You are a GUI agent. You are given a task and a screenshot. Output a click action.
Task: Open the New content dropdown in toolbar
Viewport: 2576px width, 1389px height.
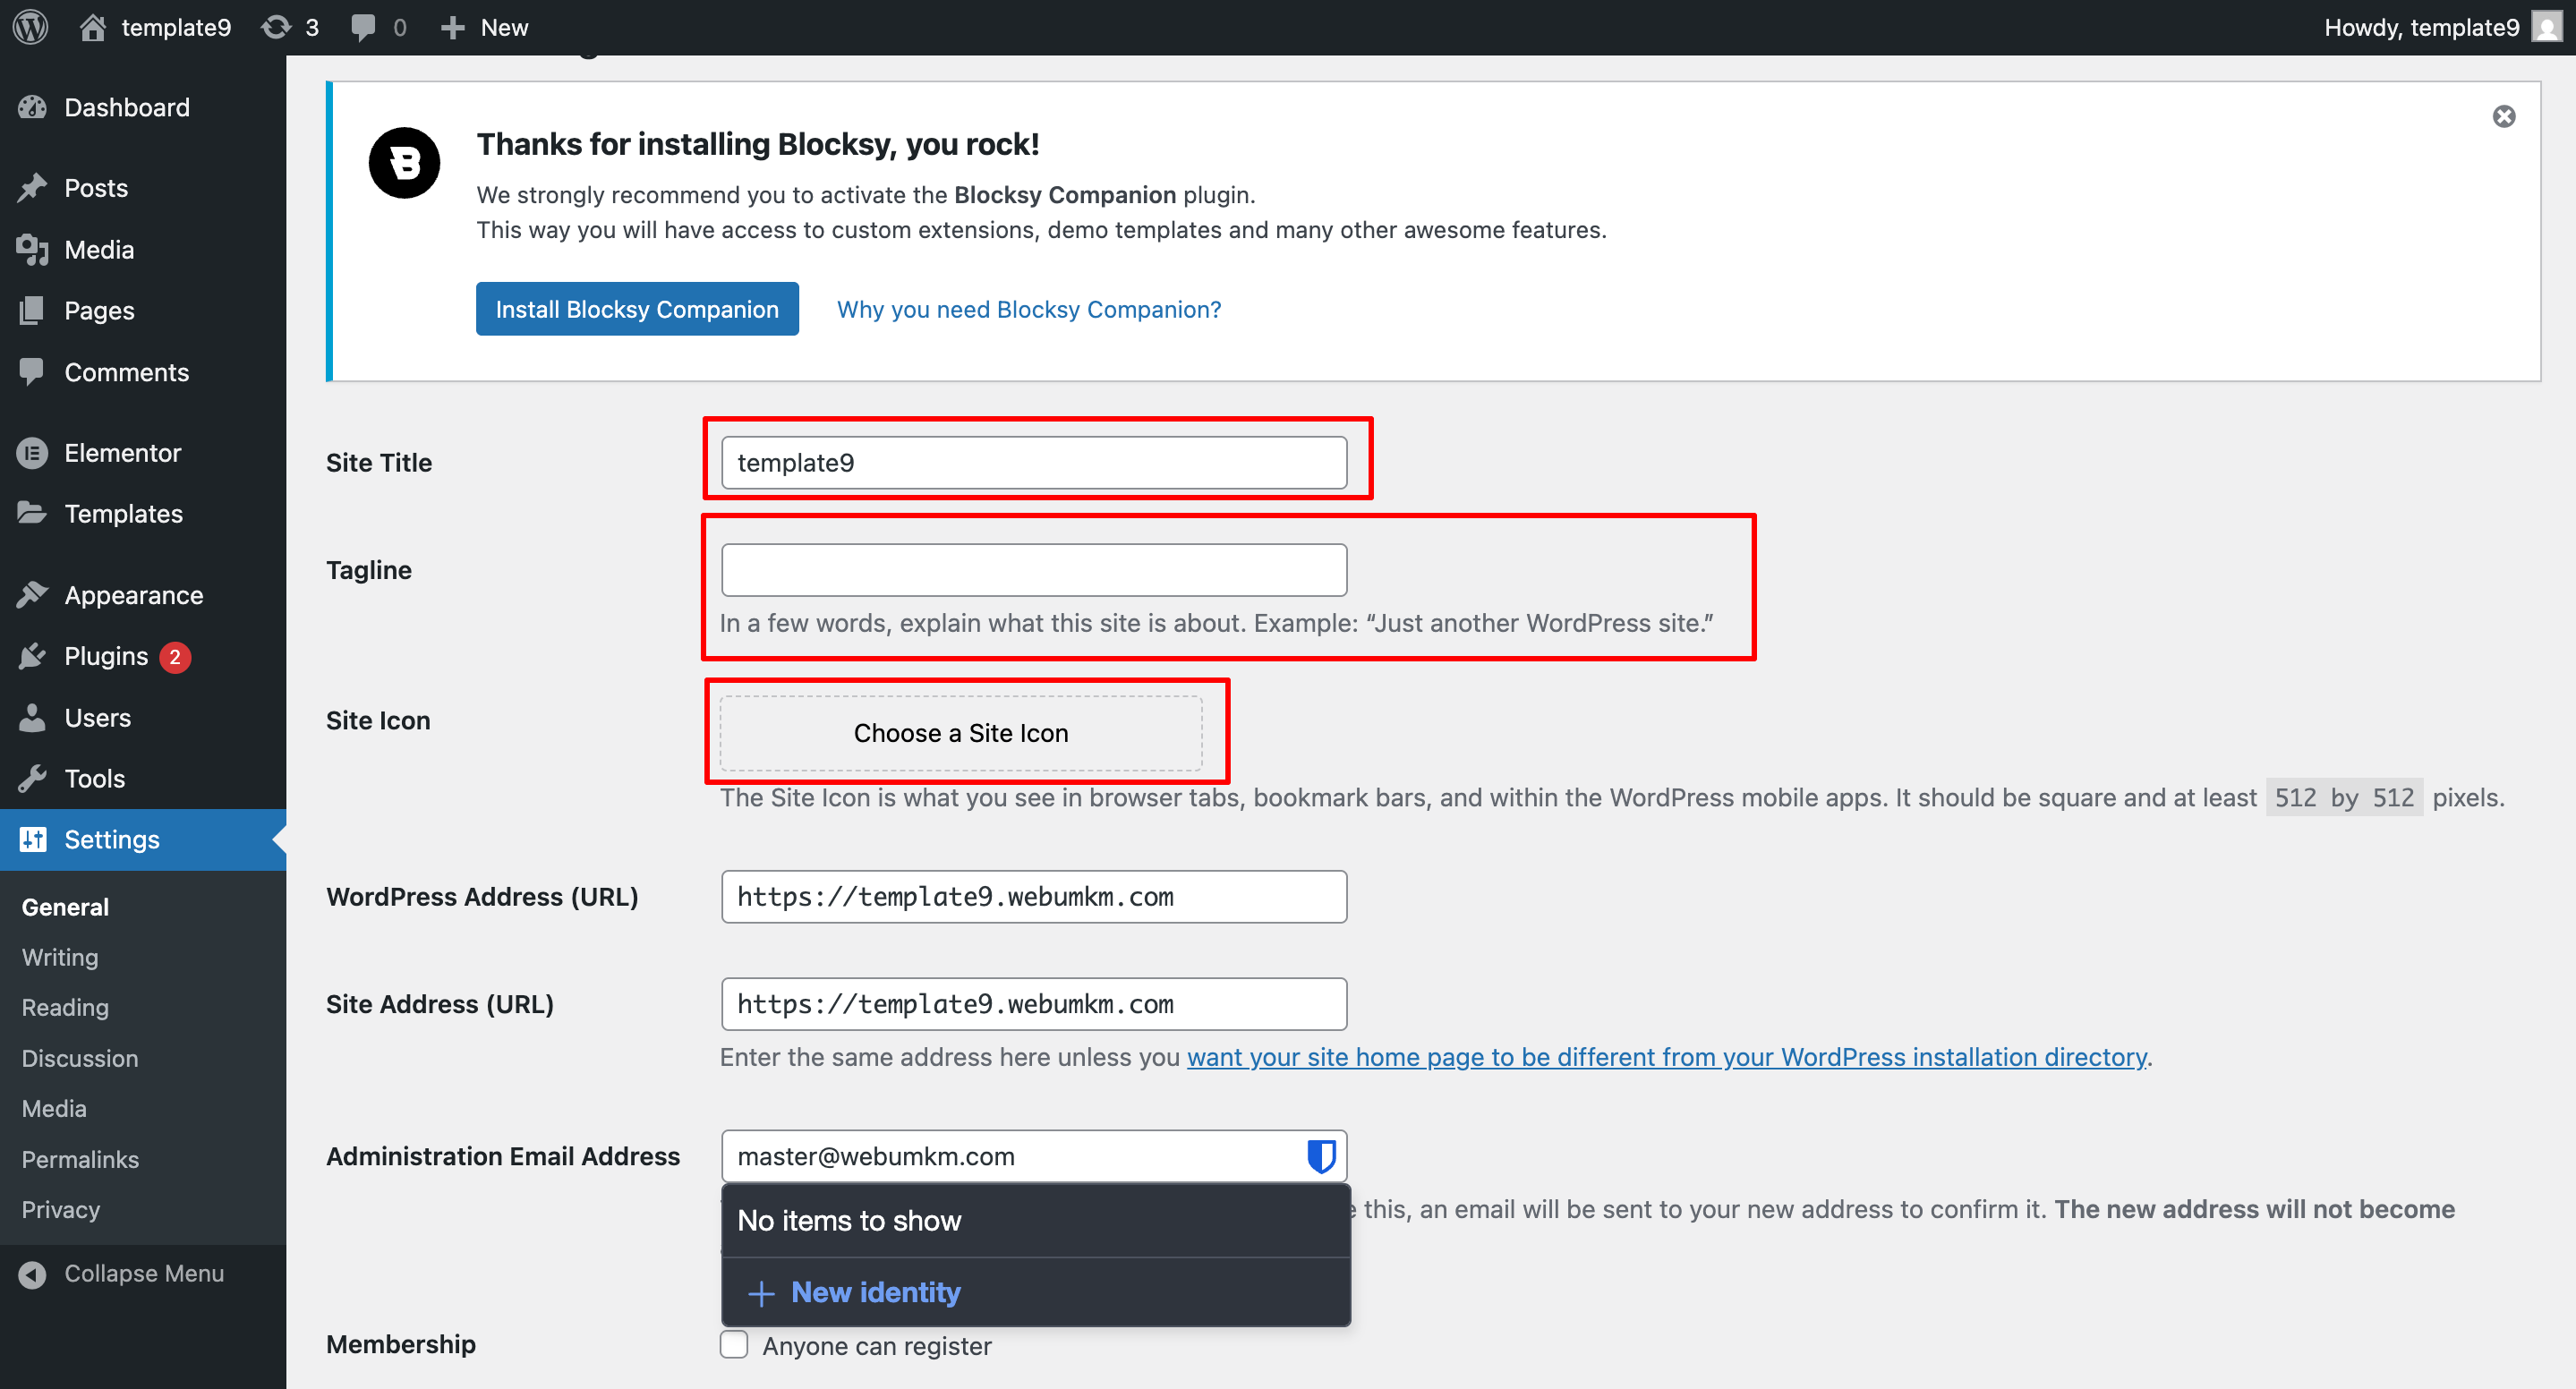485,27
